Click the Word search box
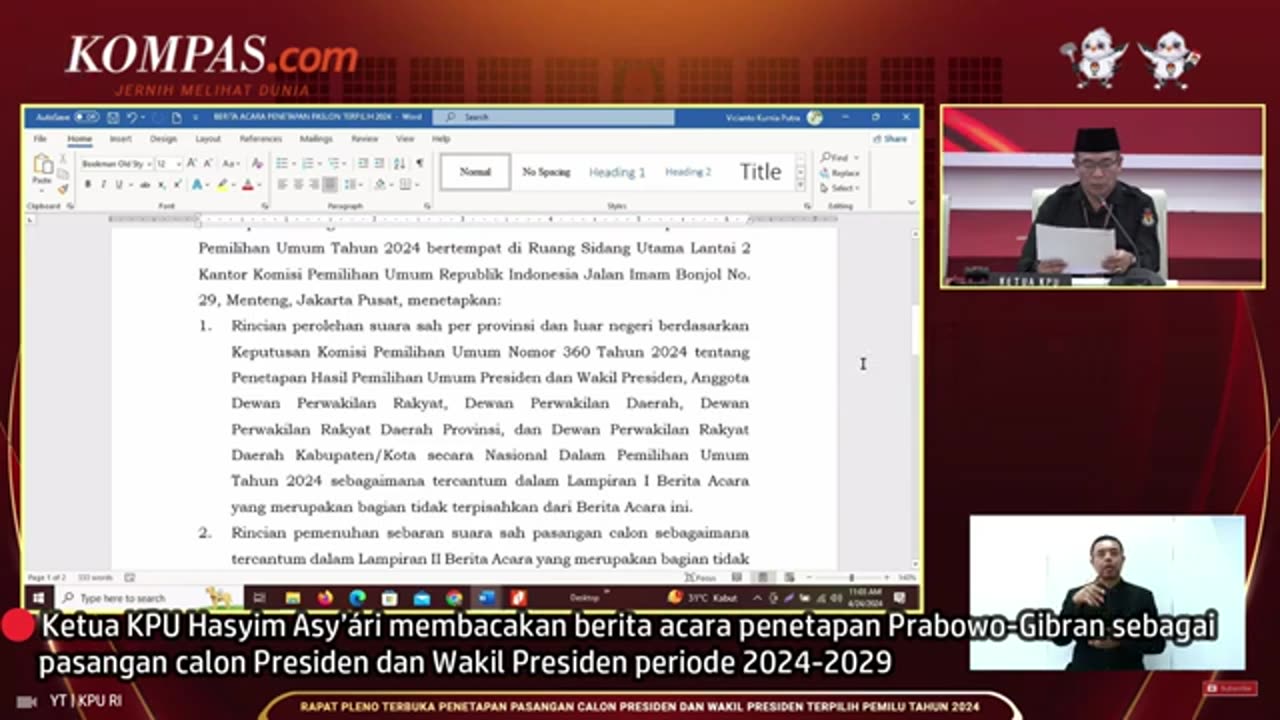 [553, 117]
